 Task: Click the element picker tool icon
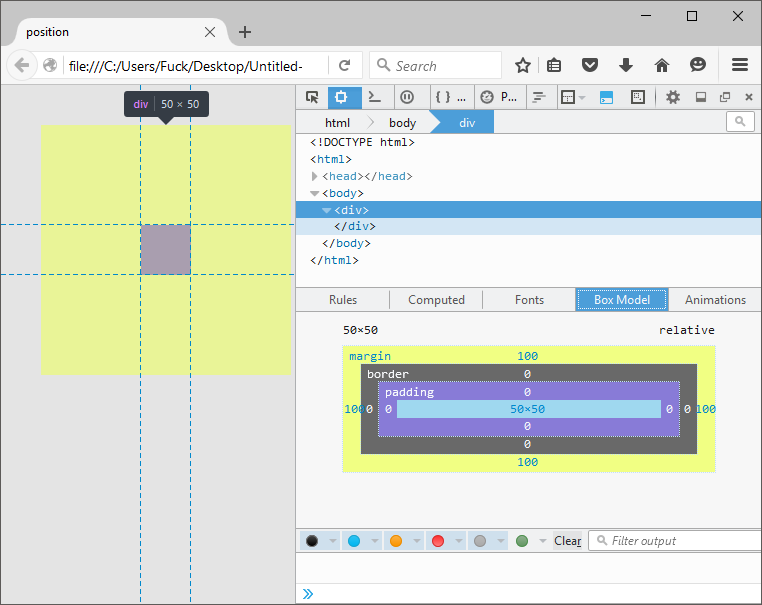pyautogui.click(x=312, y=97)
